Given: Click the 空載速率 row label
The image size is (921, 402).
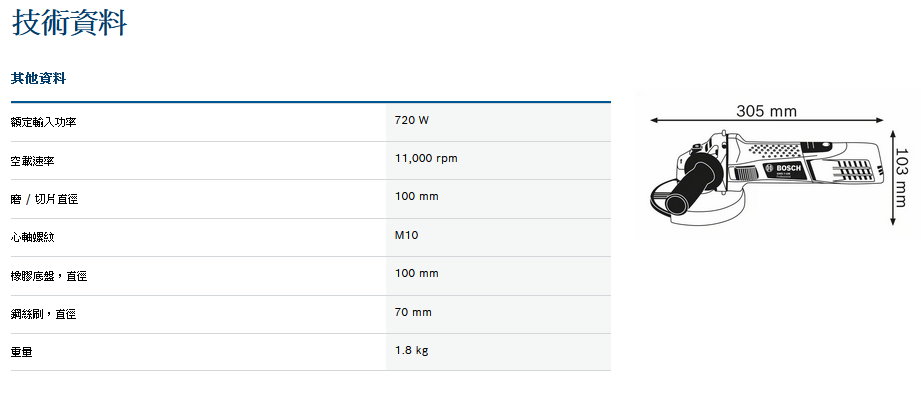Looking at the screenshot, I should (x=33, y=160).
